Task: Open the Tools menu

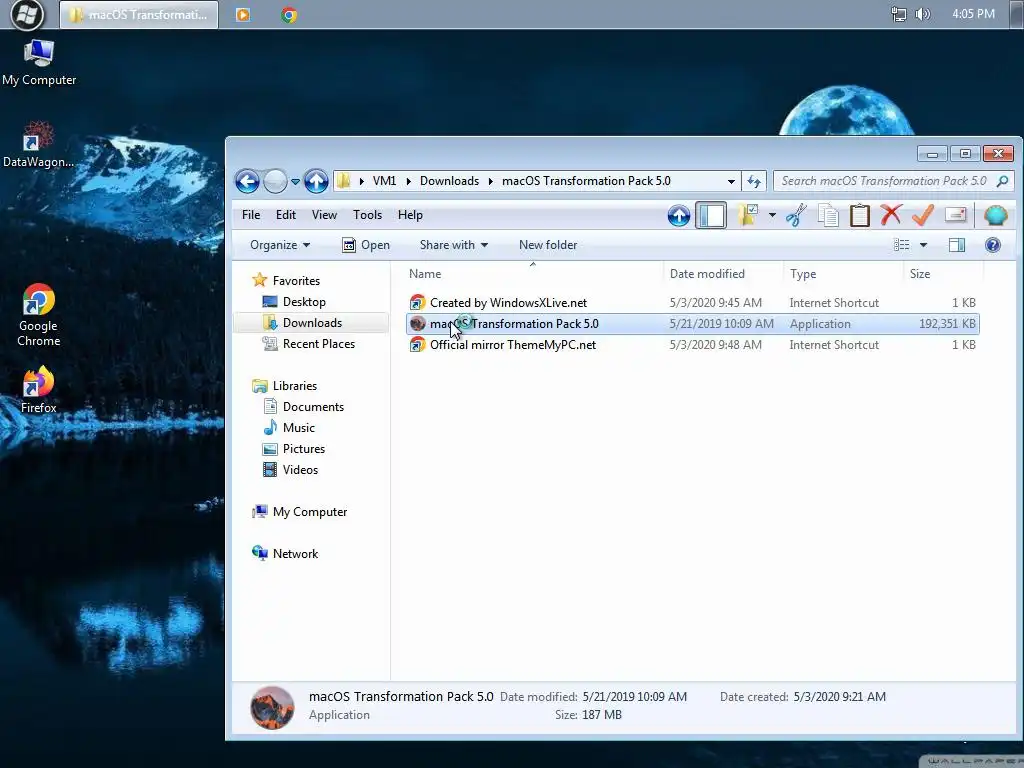Action: pyautogui.click(x=367, y=215)
